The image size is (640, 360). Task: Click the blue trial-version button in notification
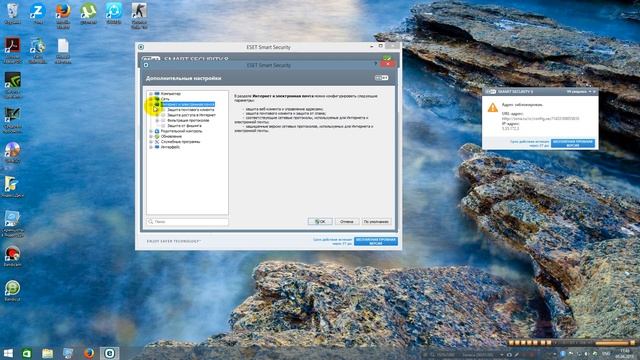(573, 143)
